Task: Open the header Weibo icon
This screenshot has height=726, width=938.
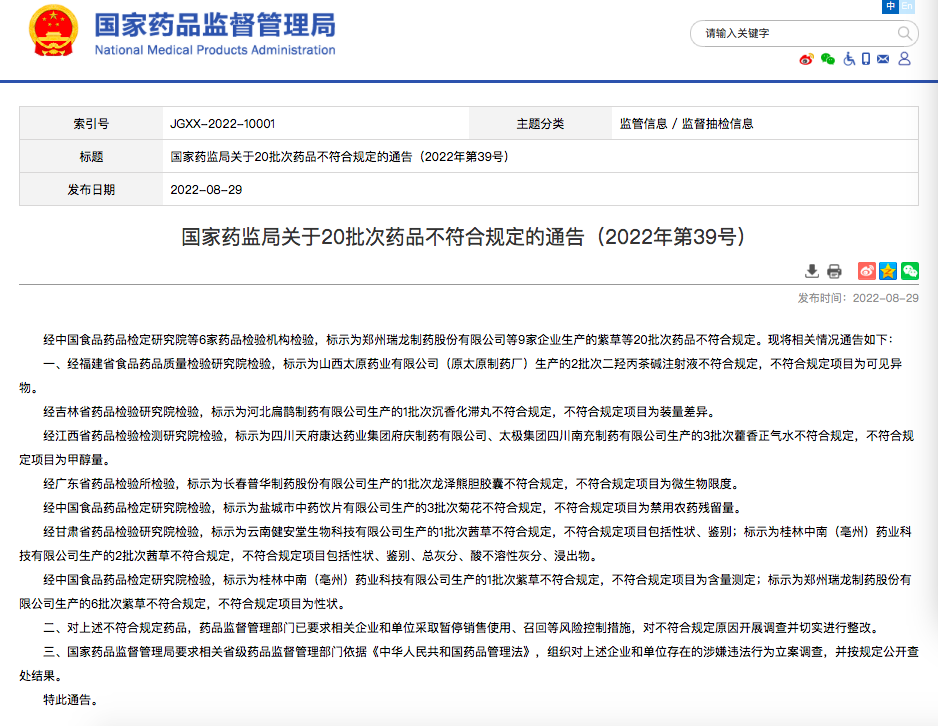Action: click(x=806, y=60)
